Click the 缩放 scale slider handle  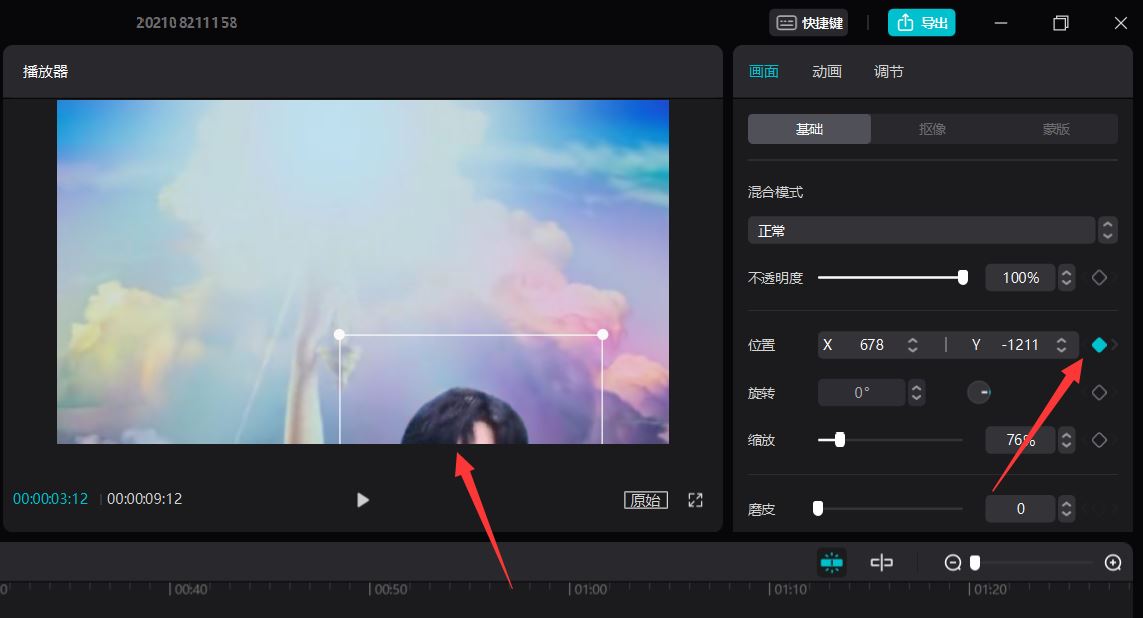[x=840, y=439]
